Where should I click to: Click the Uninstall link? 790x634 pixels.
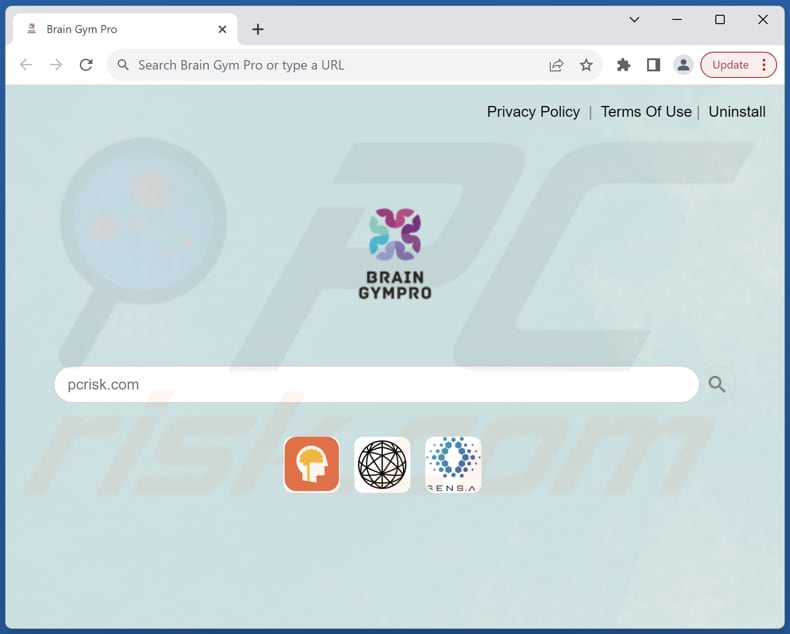pos(737,112)
